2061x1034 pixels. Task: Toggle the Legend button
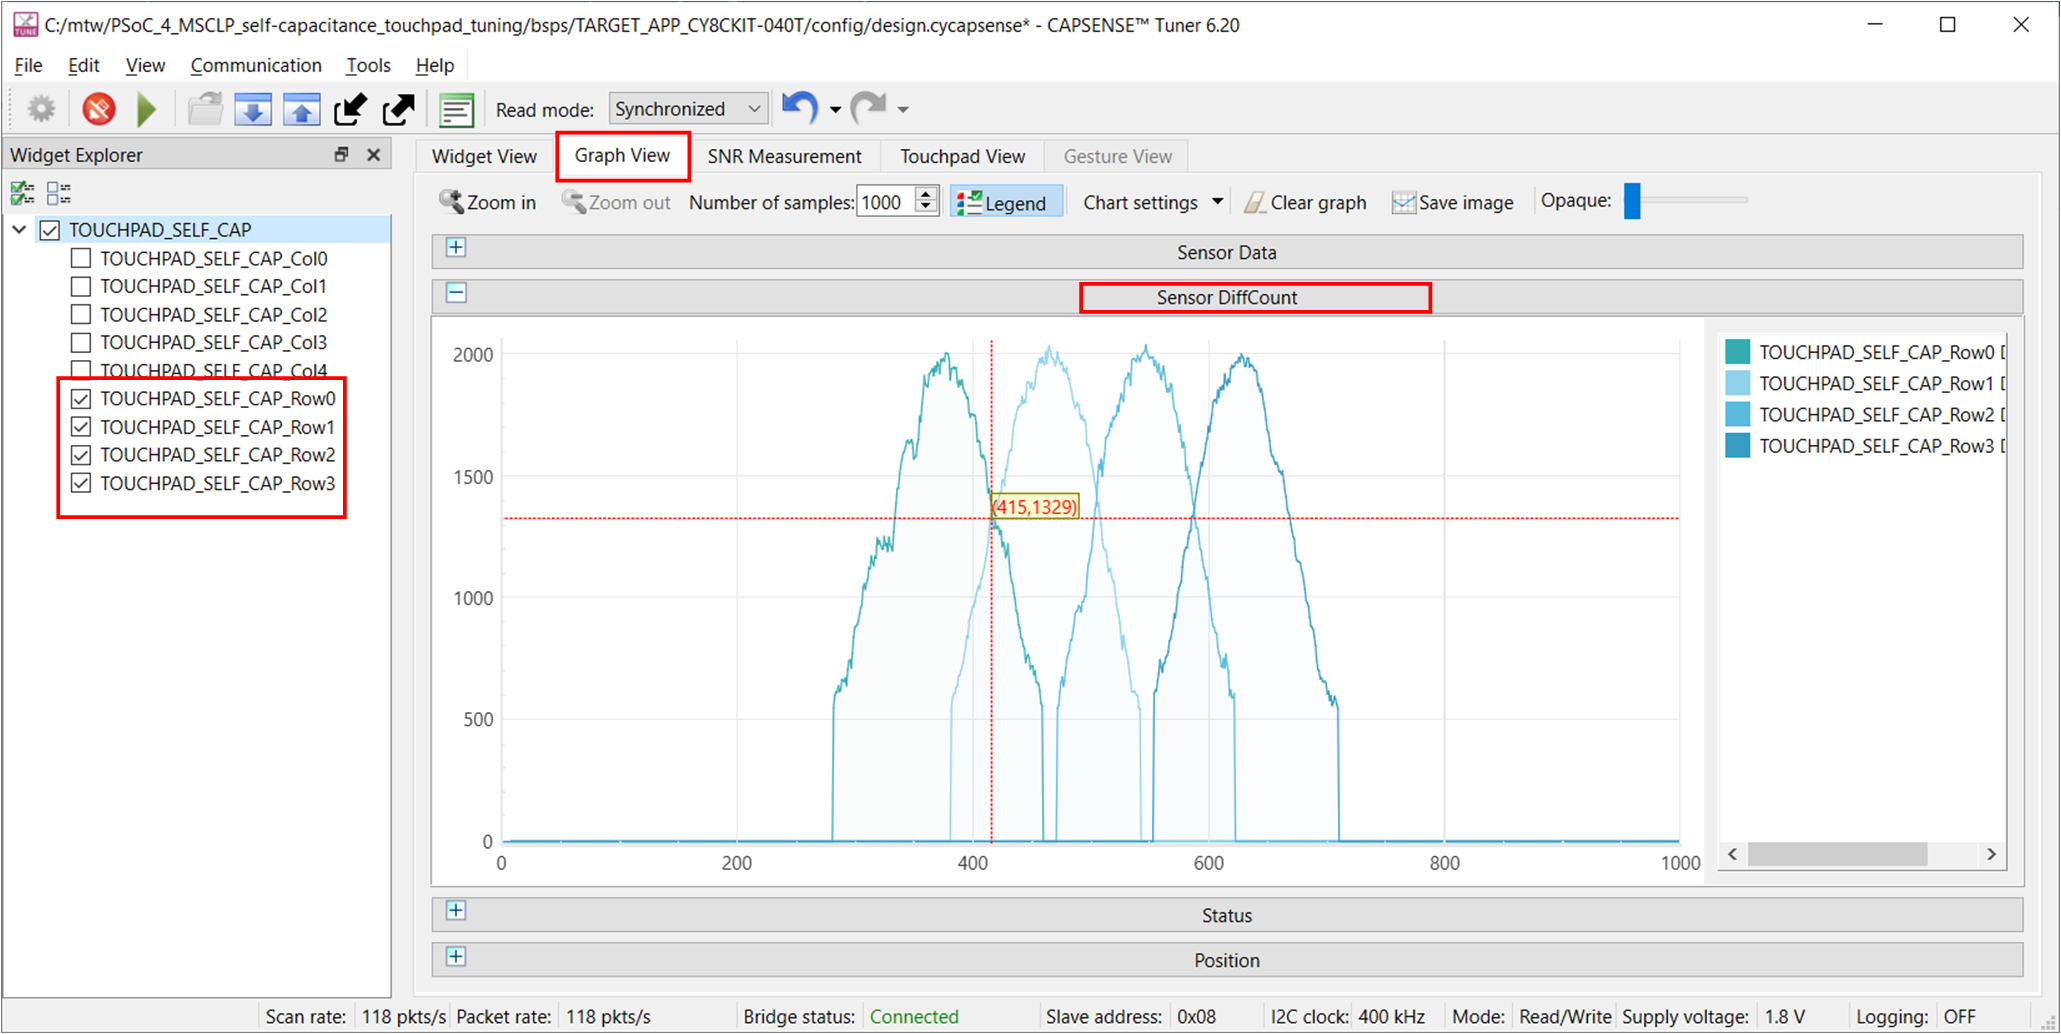coord(1005,202)
